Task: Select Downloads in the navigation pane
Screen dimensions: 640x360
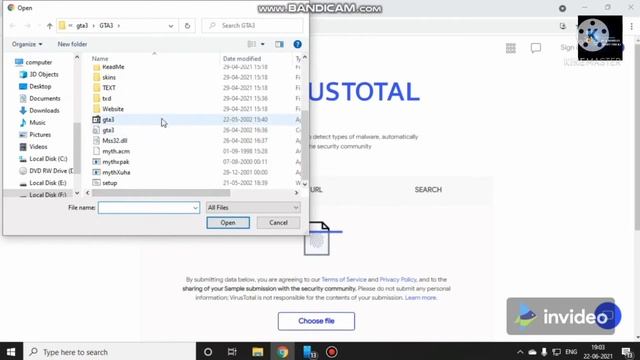Action: tap(40, 111)
